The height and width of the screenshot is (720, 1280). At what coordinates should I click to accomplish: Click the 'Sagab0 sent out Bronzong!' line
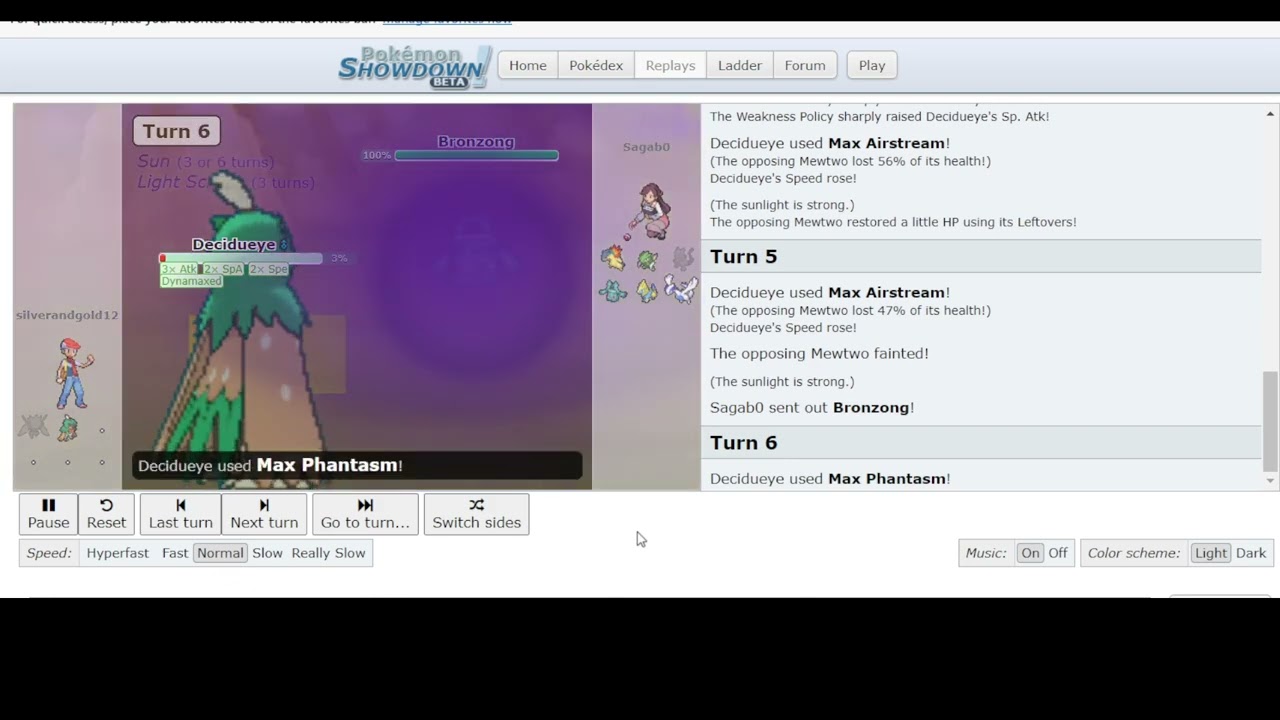point(812,408)
